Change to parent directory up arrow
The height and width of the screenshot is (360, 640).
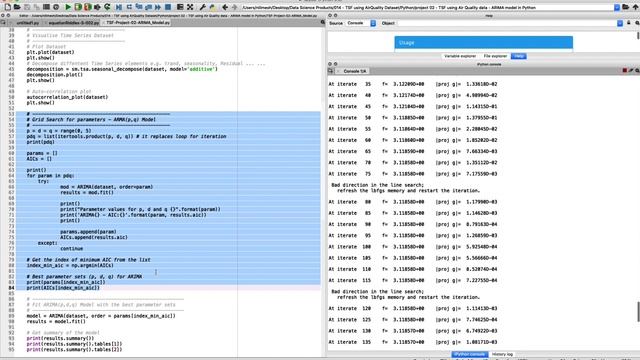pos(636,7)
